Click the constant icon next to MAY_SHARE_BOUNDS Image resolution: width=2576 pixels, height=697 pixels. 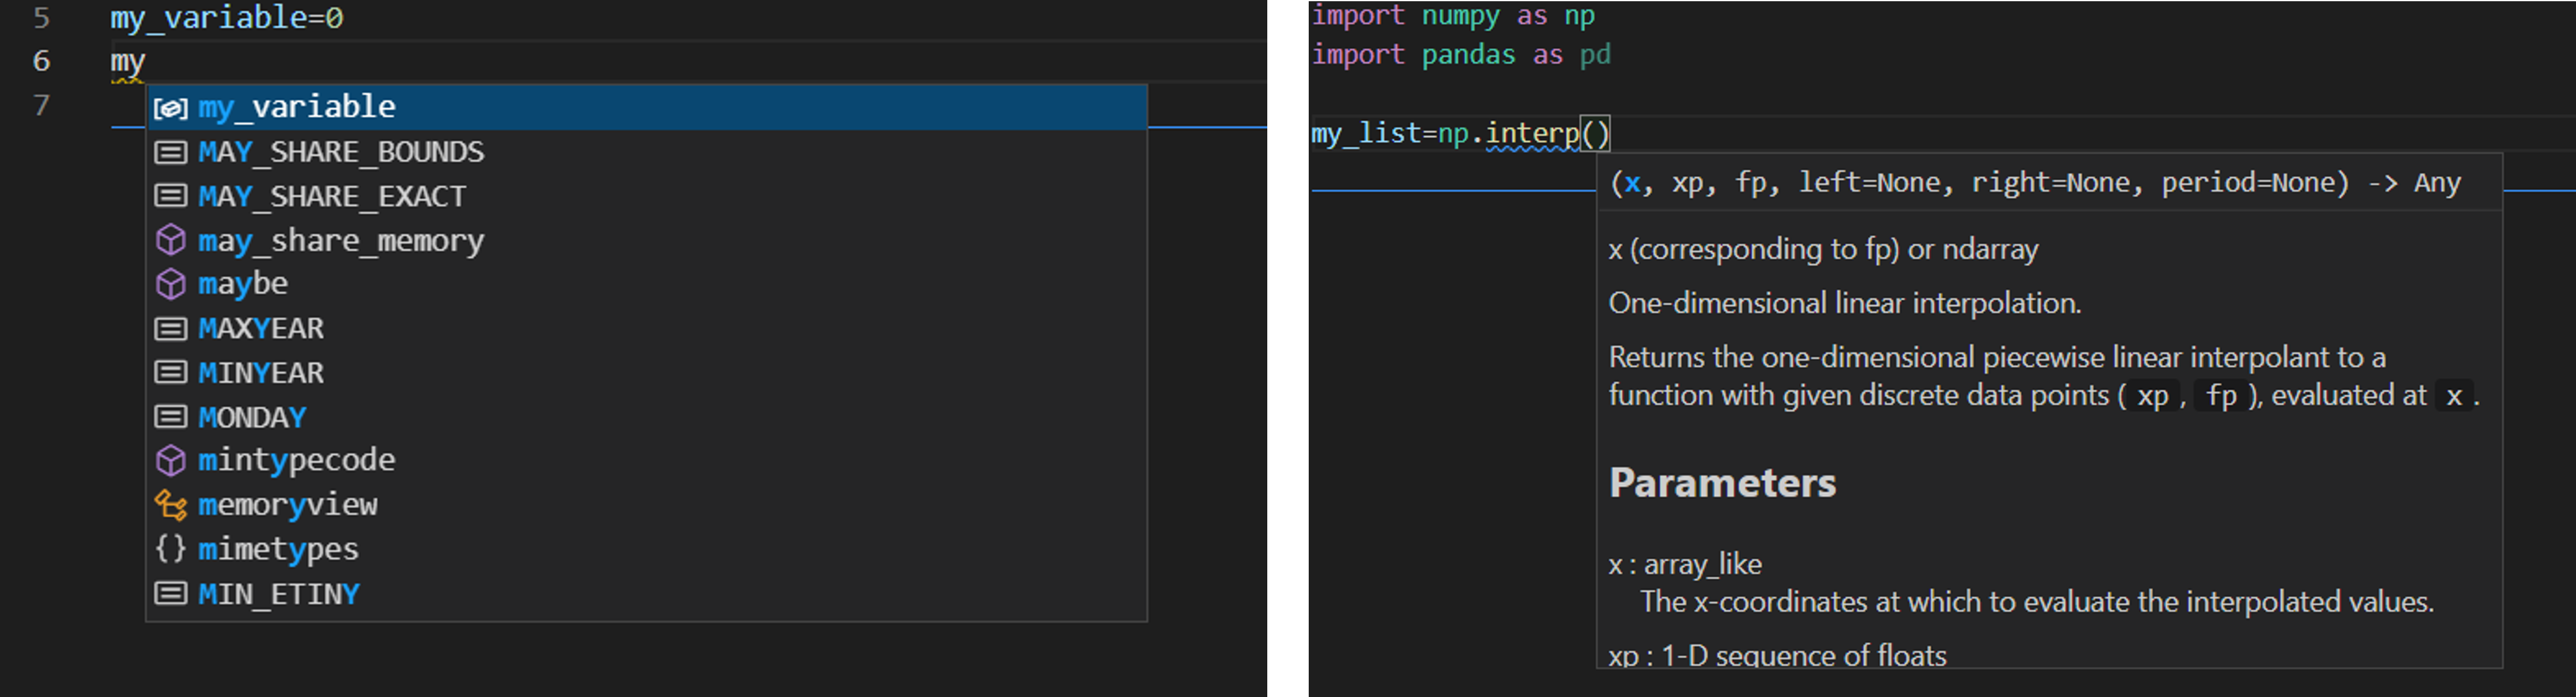(x=170, y=152)
